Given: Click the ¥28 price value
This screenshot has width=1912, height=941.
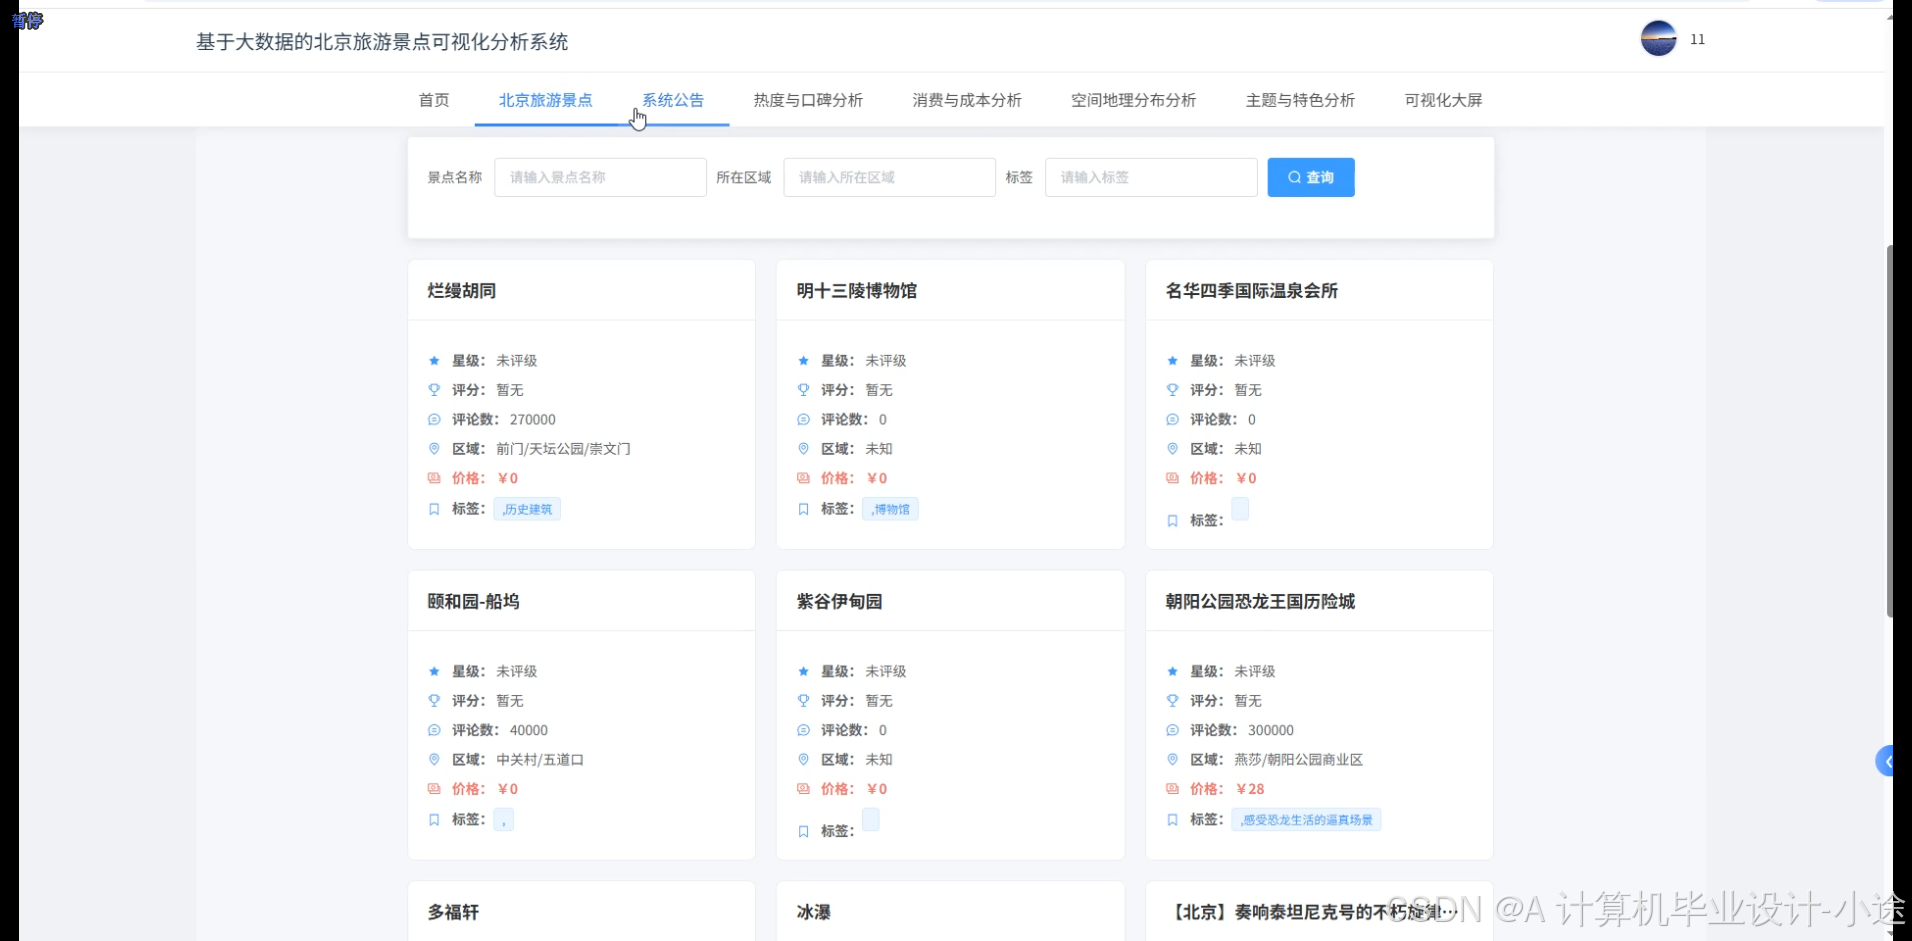Looking at the screenshot, I should coord(1250,789).
